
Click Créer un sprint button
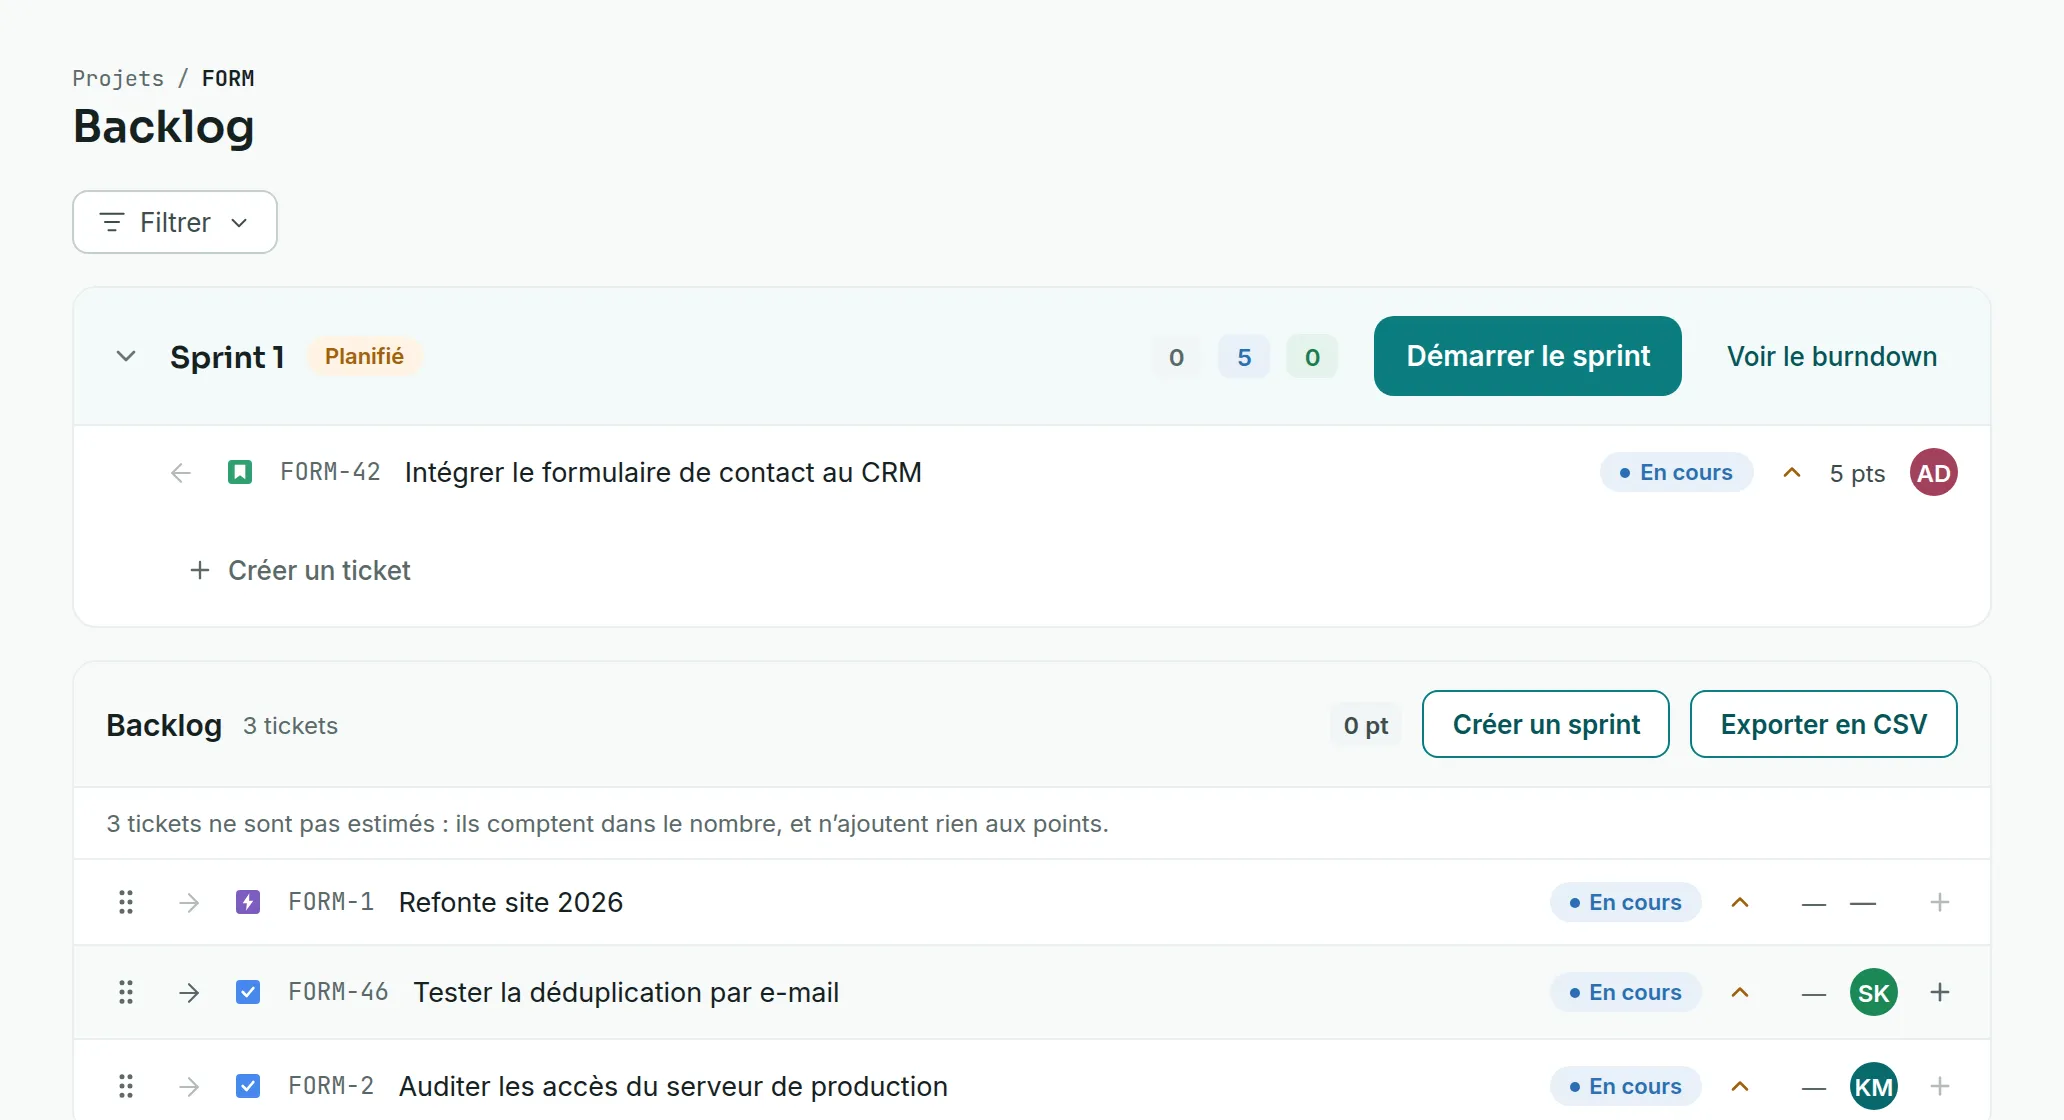point(1545,724)
